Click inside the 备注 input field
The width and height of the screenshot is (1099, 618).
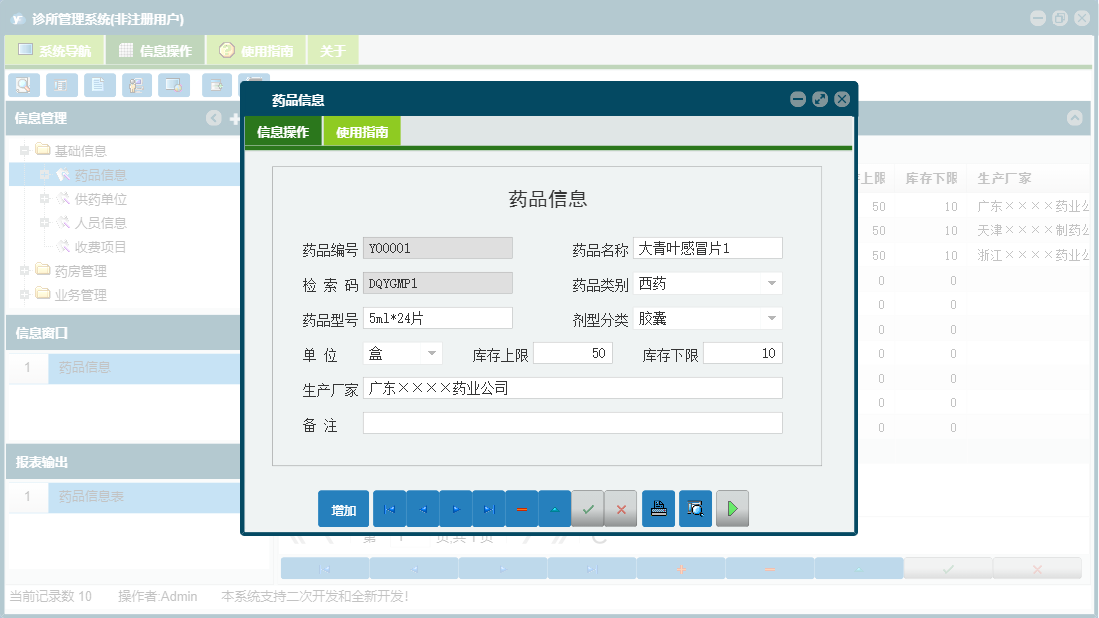pos(572,422)
